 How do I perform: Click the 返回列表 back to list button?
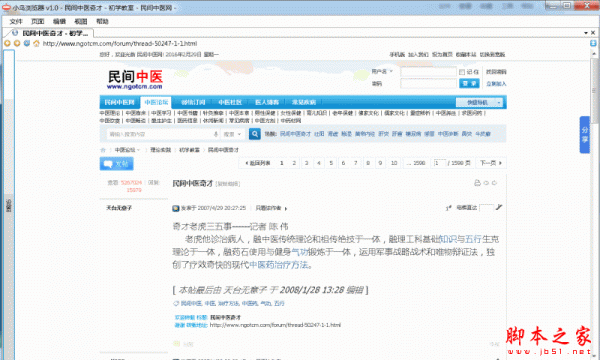(x=257, y=163)
